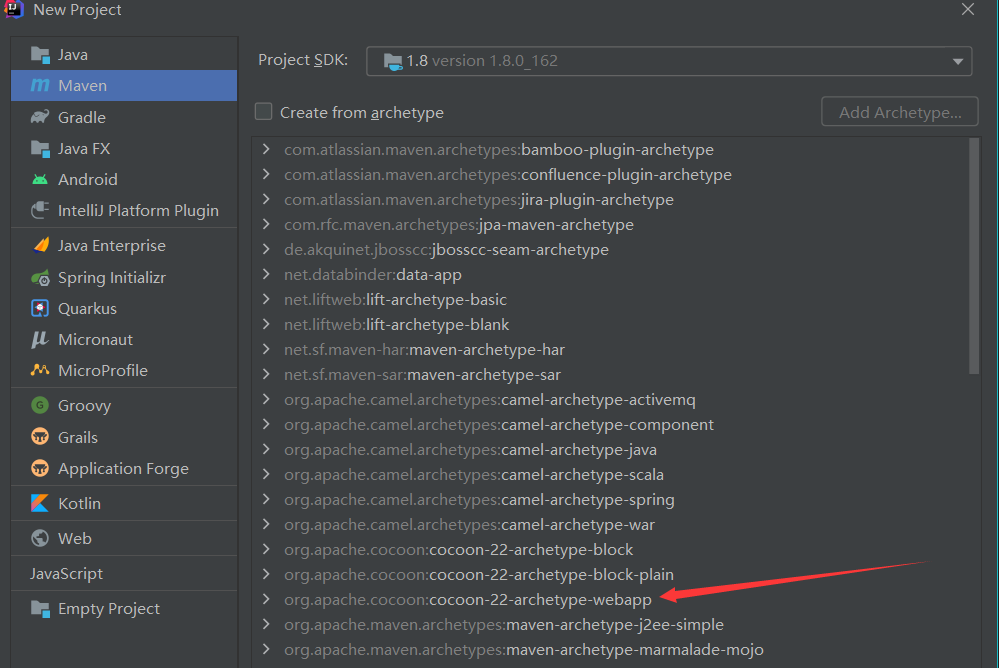Screen dimensions: 999x668
Task: Click the Maven 'm' icon
Action: [x=40, y=85]
